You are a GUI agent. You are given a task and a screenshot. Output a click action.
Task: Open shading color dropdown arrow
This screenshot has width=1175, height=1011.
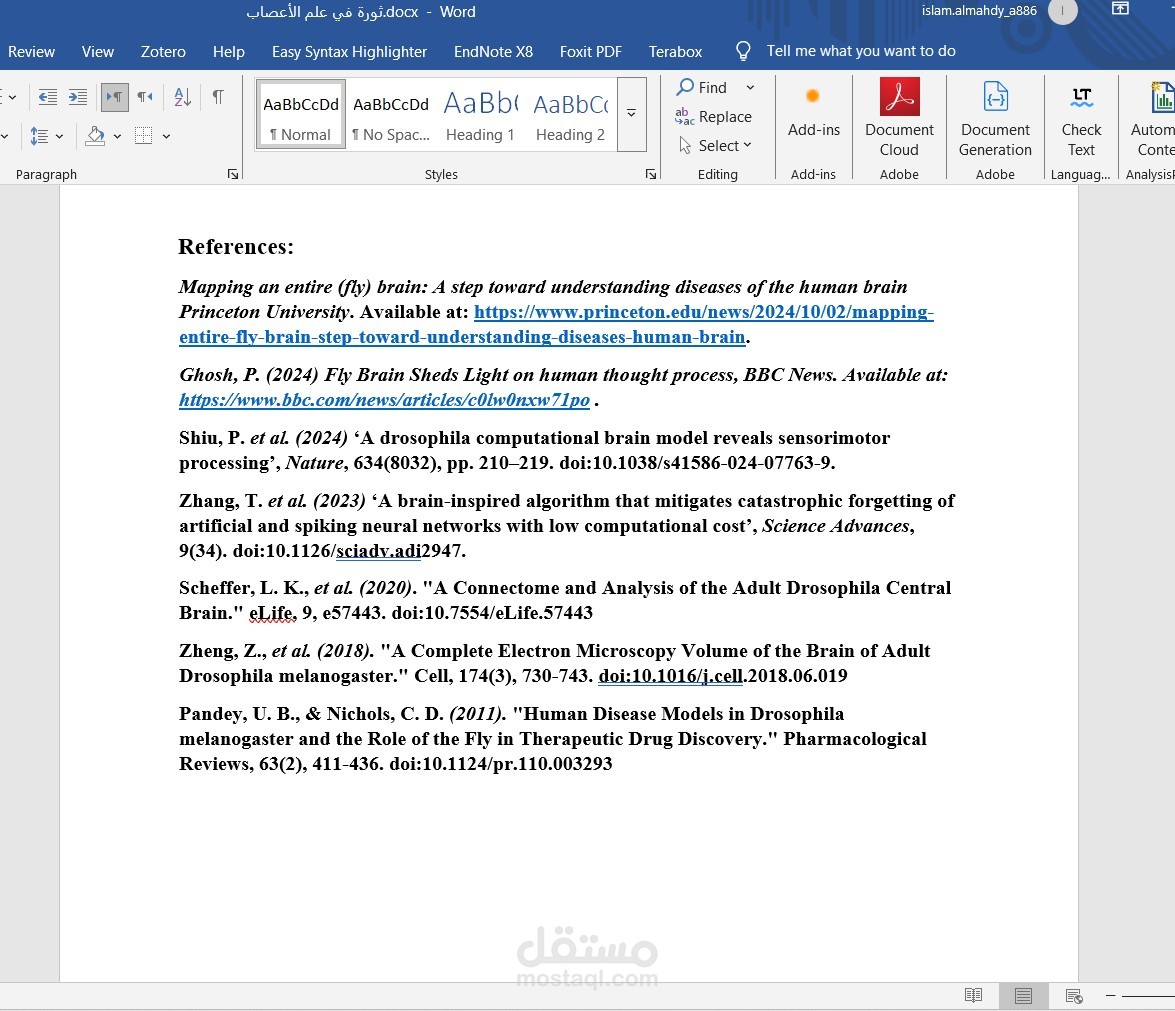point(117,136)
